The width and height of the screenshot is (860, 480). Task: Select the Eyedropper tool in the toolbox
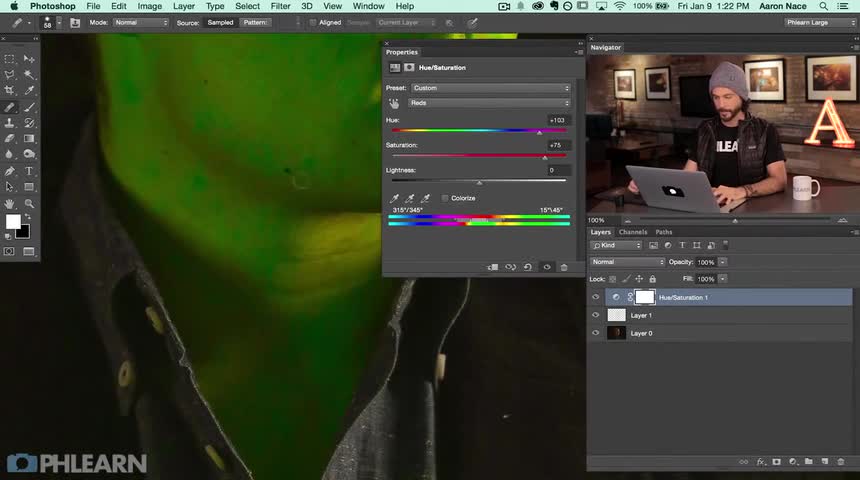[x=29, y=91]
